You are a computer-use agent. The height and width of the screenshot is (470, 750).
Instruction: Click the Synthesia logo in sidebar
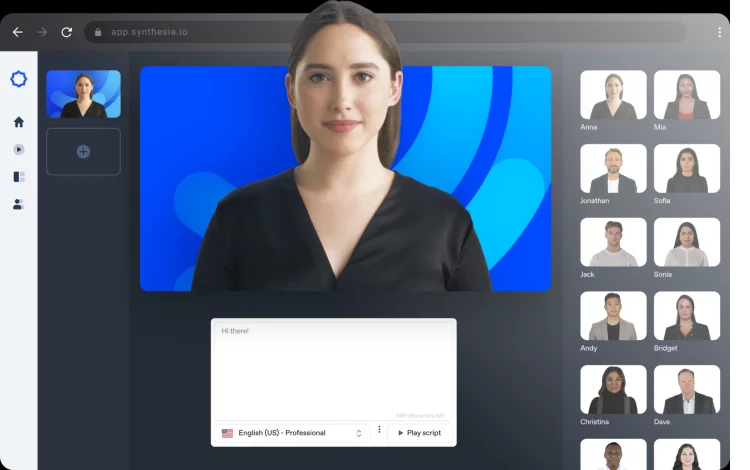click(19, 79)
